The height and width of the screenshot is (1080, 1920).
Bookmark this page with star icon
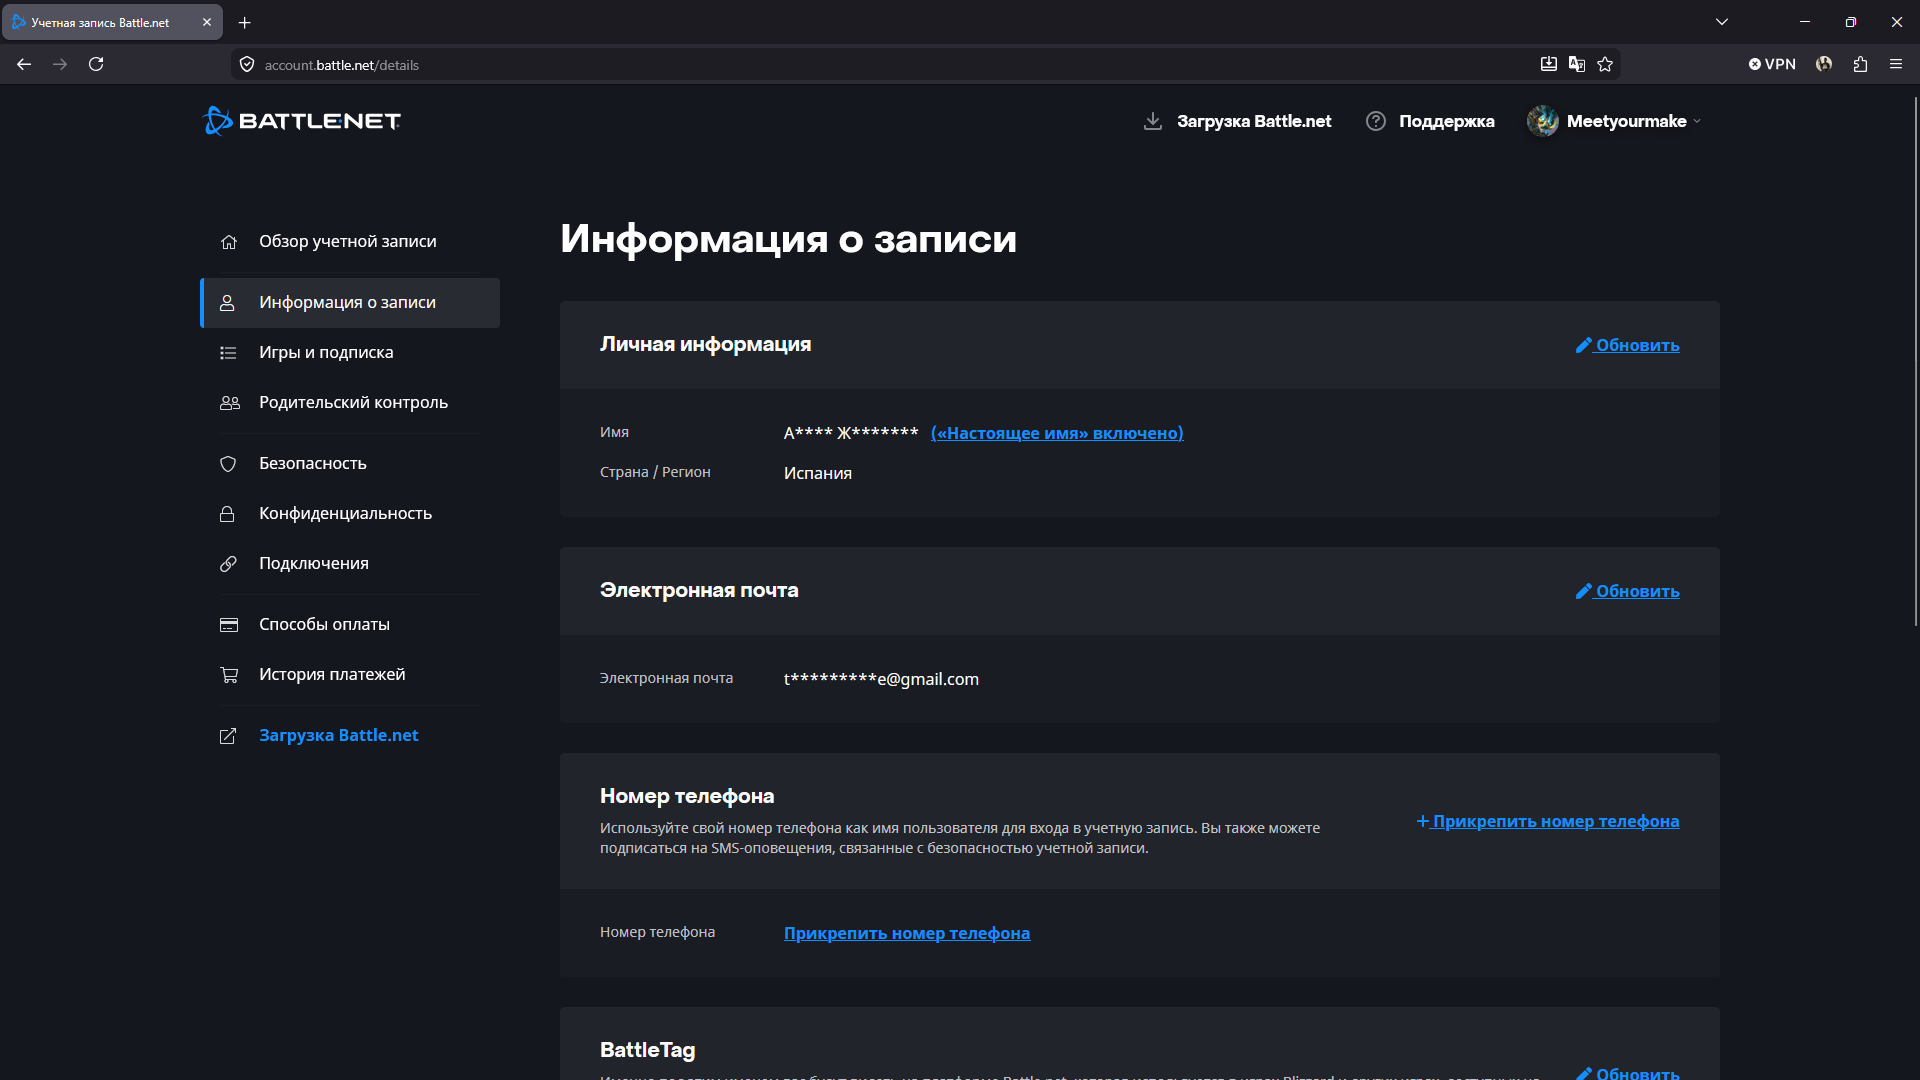pyautogui.click(x=1605, y=64)
